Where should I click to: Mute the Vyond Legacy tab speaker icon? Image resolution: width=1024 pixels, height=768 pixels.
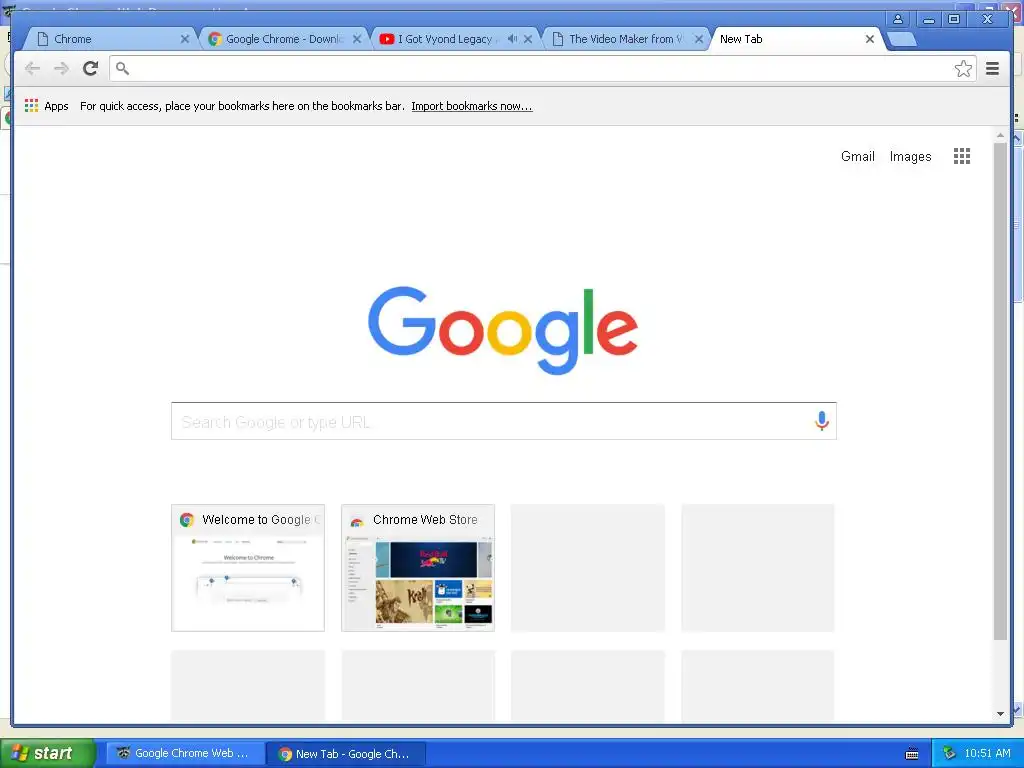(x=512, y=39)
